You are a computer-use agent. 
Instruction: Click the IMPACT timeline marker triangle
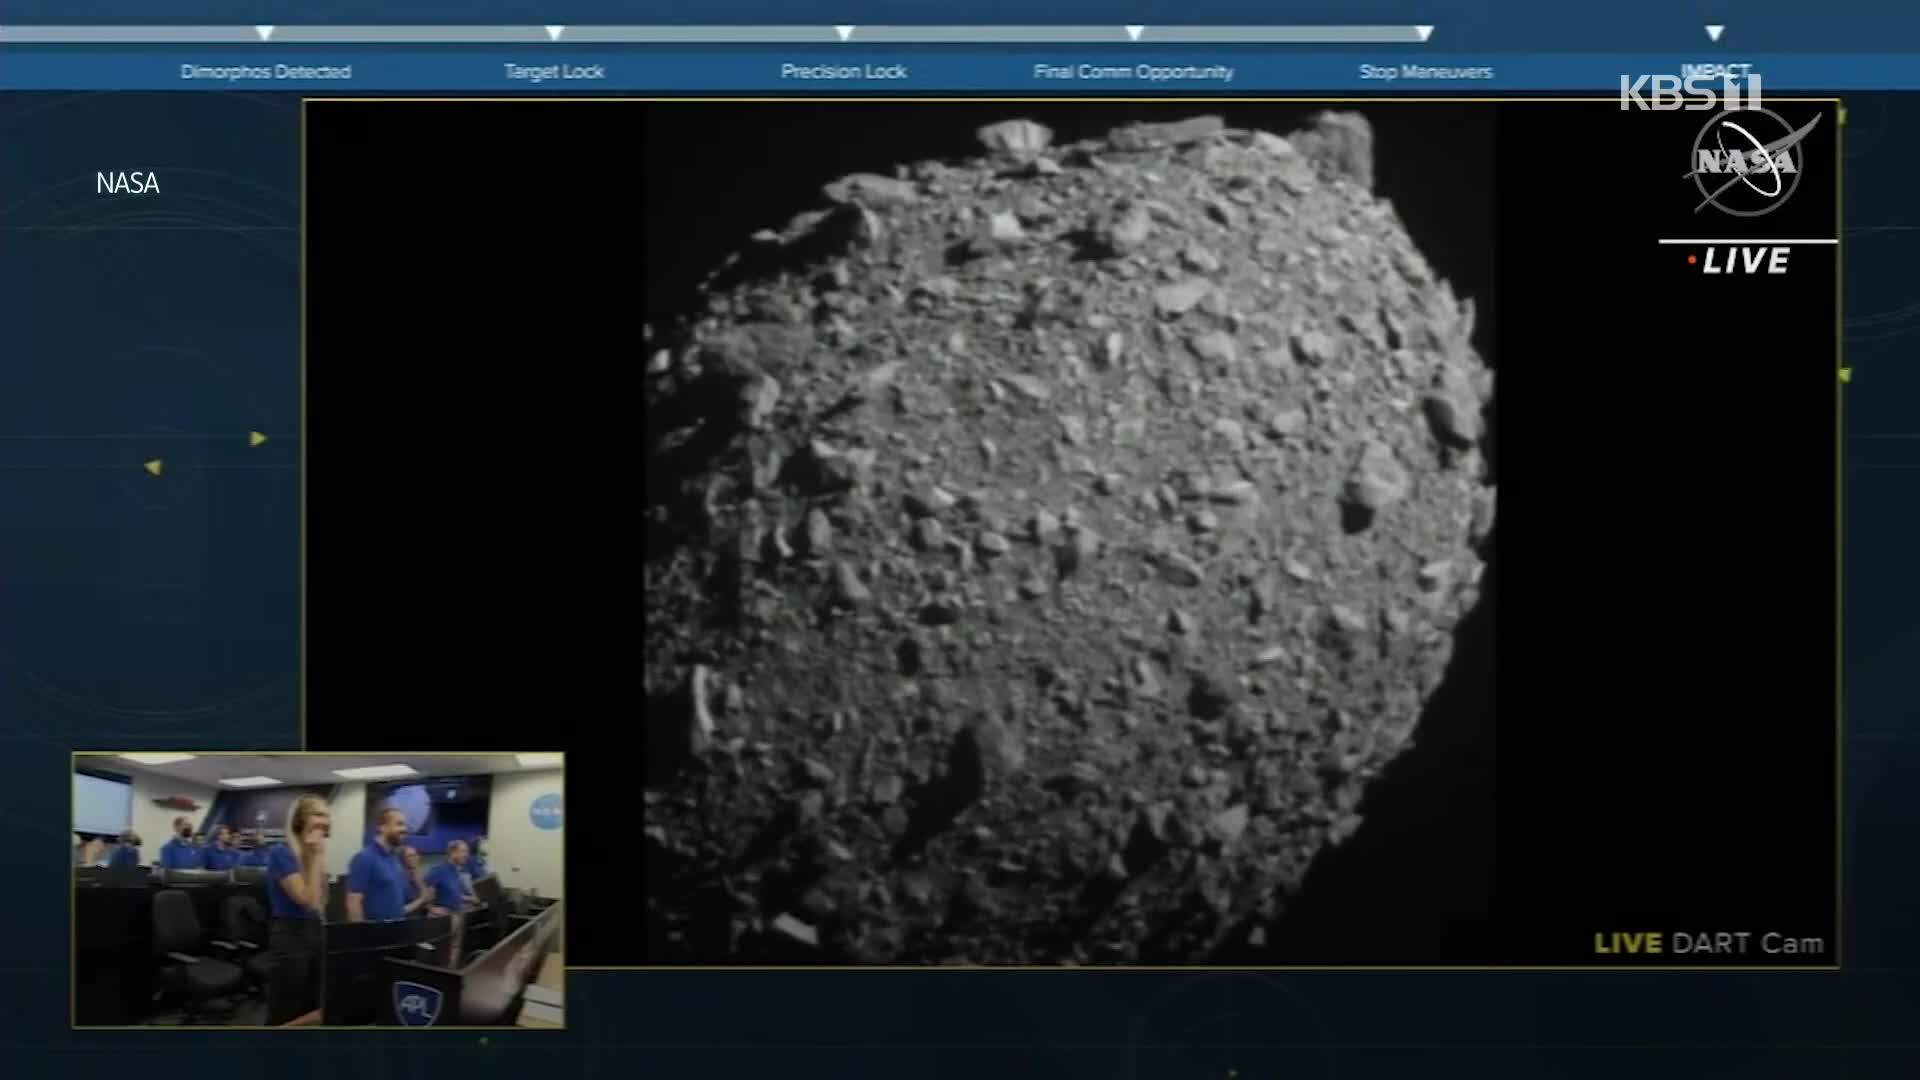1715,34
